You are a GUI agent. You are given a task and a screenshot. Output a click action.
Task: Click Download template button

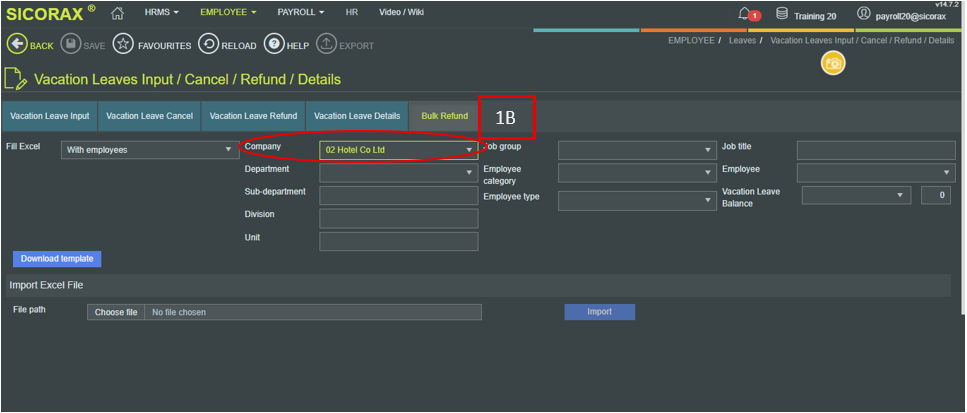pyautogui.click(x=57, y=259)
